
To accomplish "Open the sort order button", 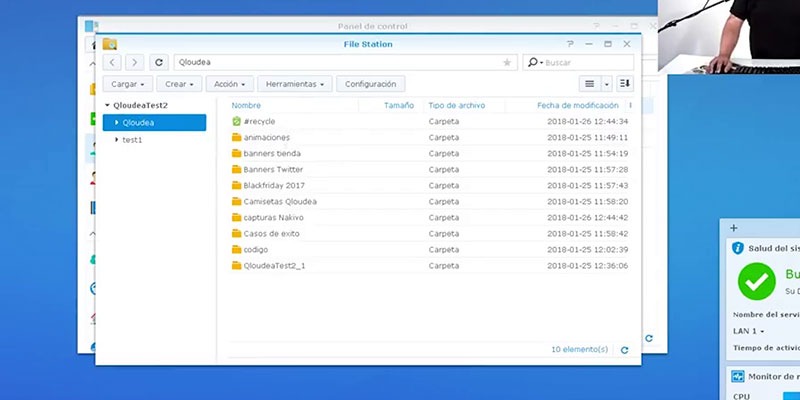I will tap(625, 84).
